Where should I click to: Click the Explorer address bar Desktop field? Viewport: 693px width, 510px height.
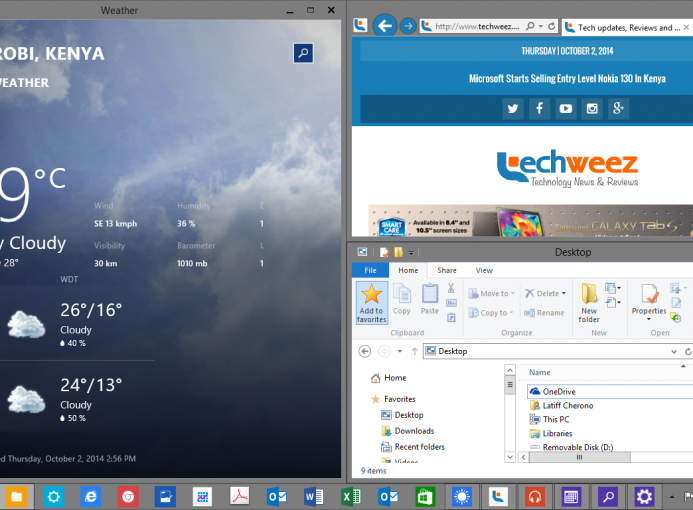pyautogui.click(x=546, y=351)
